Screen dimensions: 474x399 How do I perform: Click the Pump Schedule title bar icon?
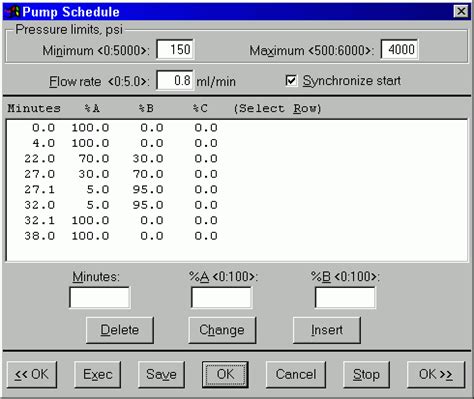(13, 12)
